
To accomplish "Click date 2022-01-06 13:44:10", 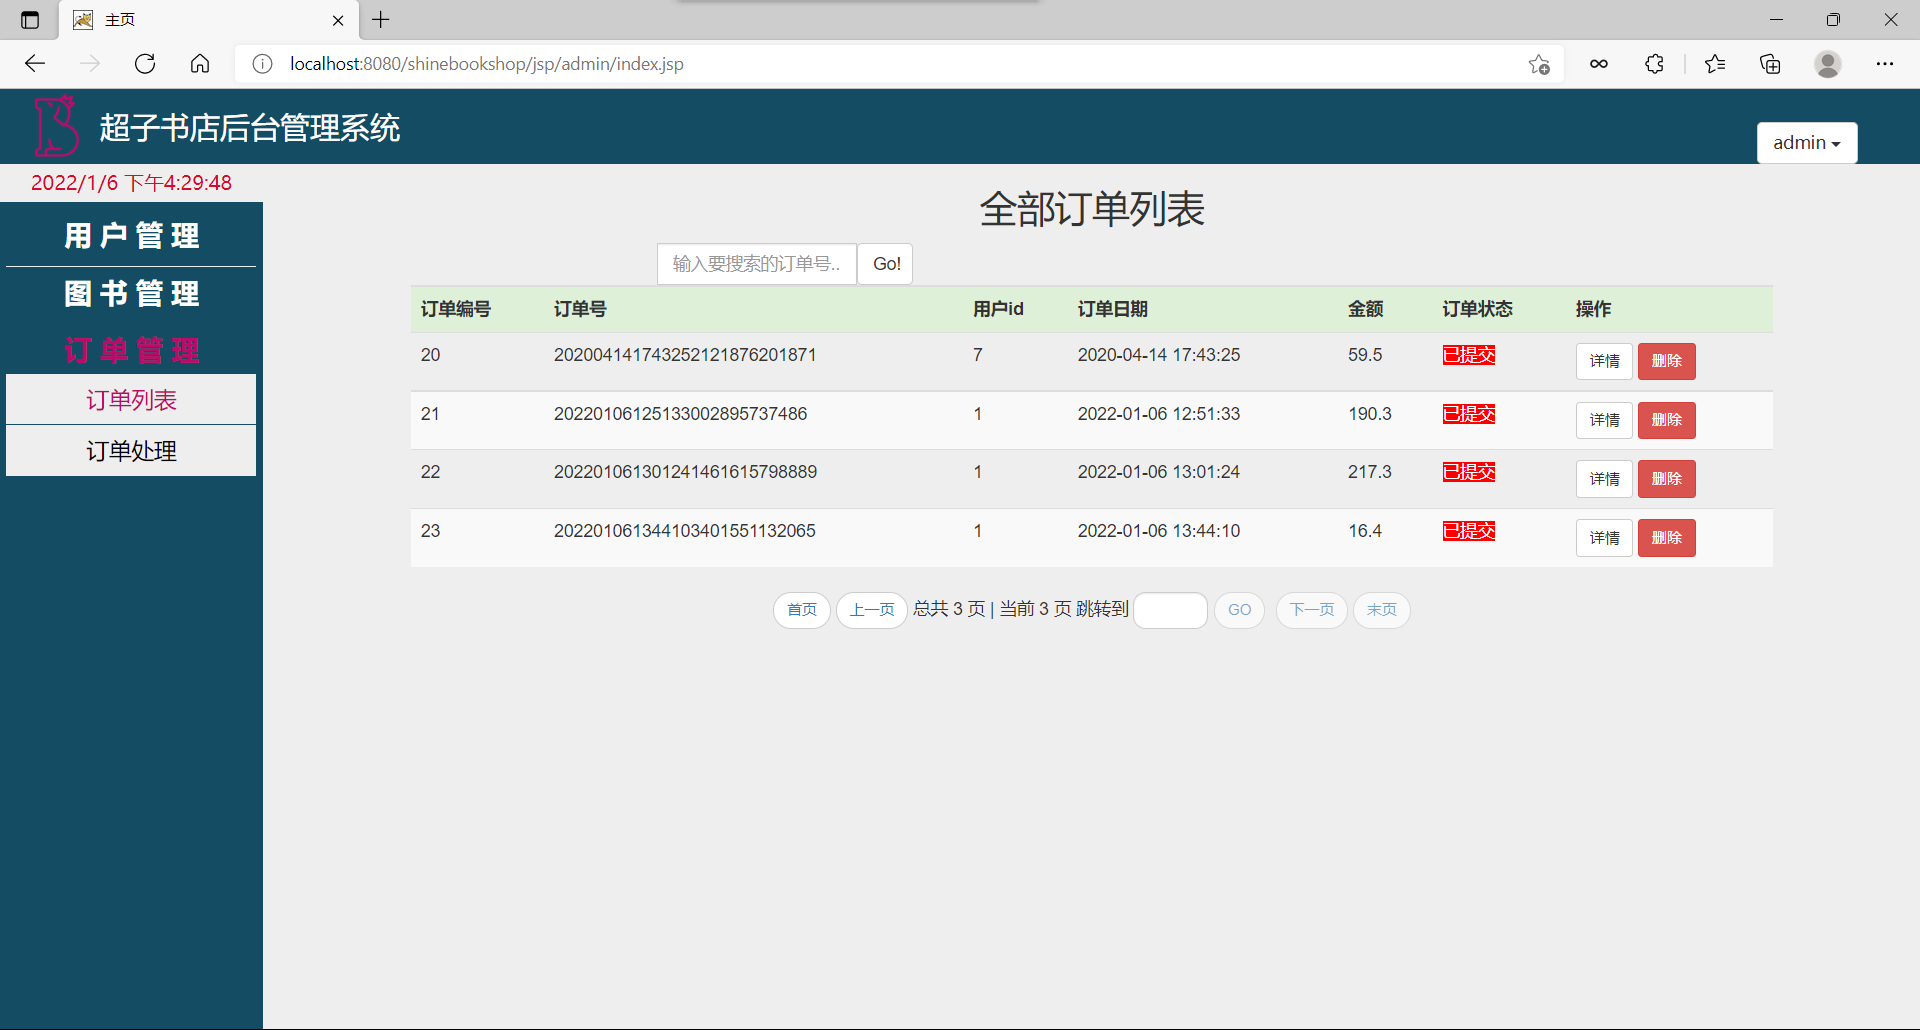I will pos(1159,531).
